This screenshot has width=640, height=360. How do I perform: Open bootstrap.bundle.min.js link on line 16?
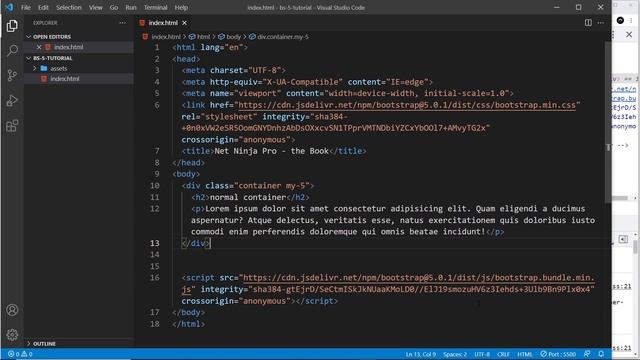pyautogui.click(x=418, y=278)
